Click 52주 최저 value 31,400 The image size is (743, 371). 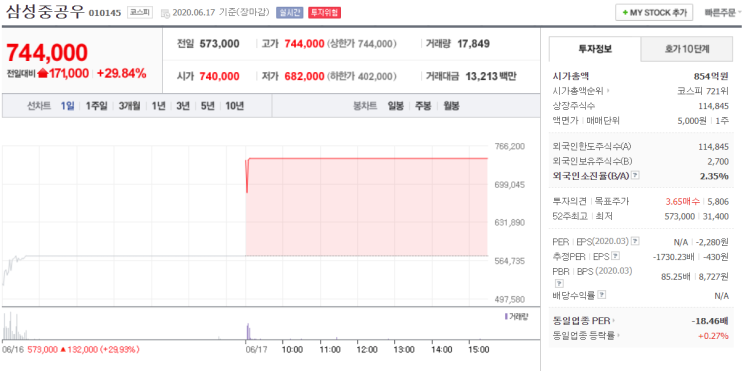717,217
